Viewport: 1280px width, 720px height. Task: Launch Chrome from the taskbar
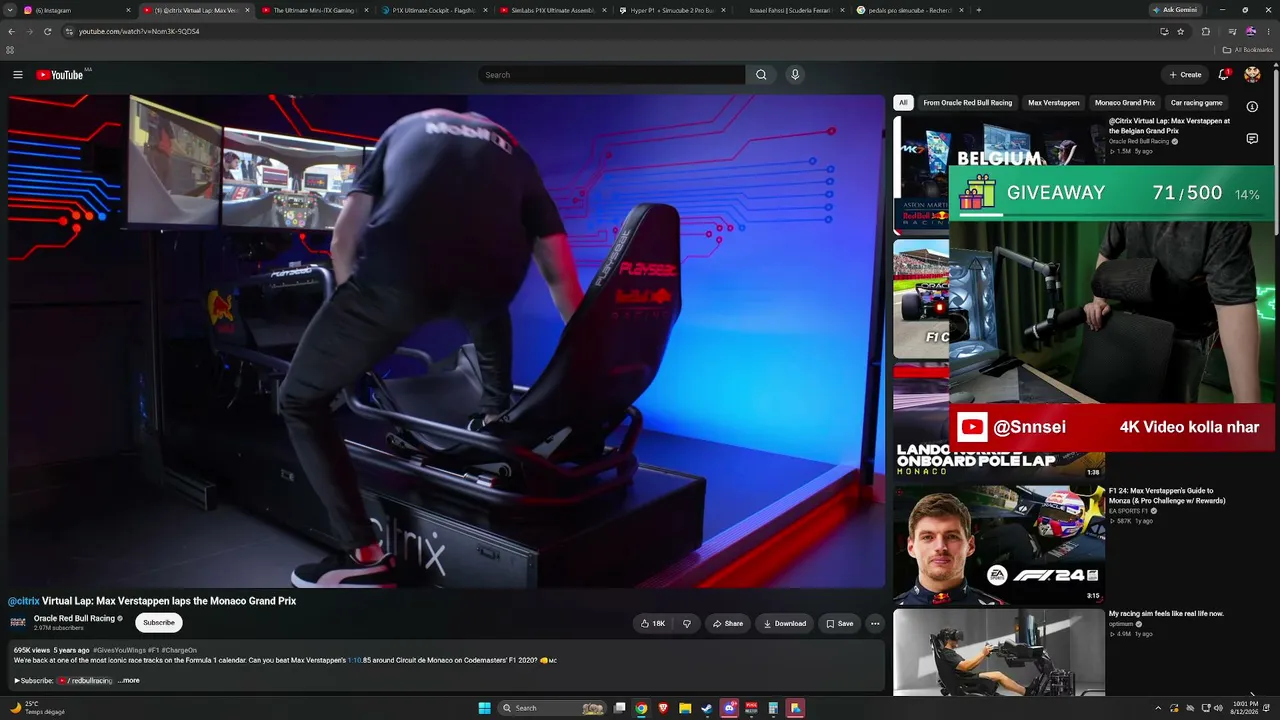(x=641, y=708)
